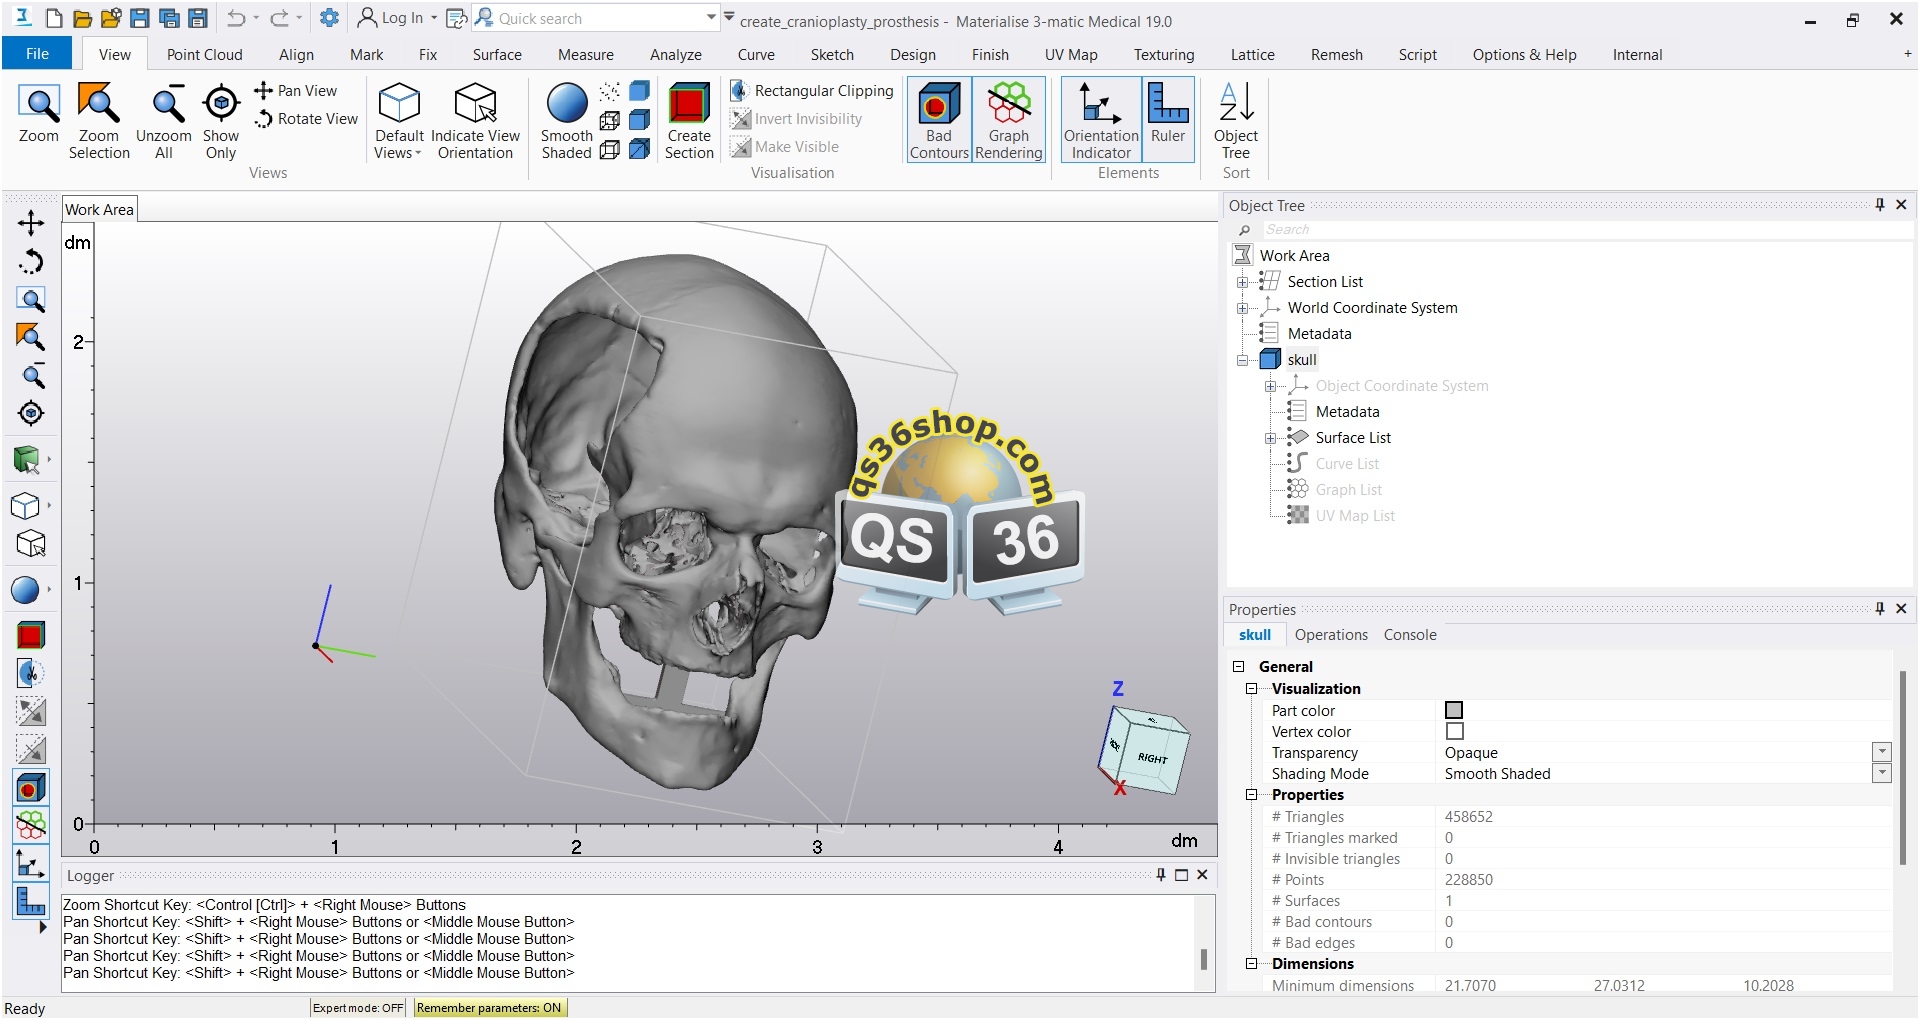Toggle bad contours in left sidebar
Screen dimensions: 1920x1020
[x=31, y=788]
